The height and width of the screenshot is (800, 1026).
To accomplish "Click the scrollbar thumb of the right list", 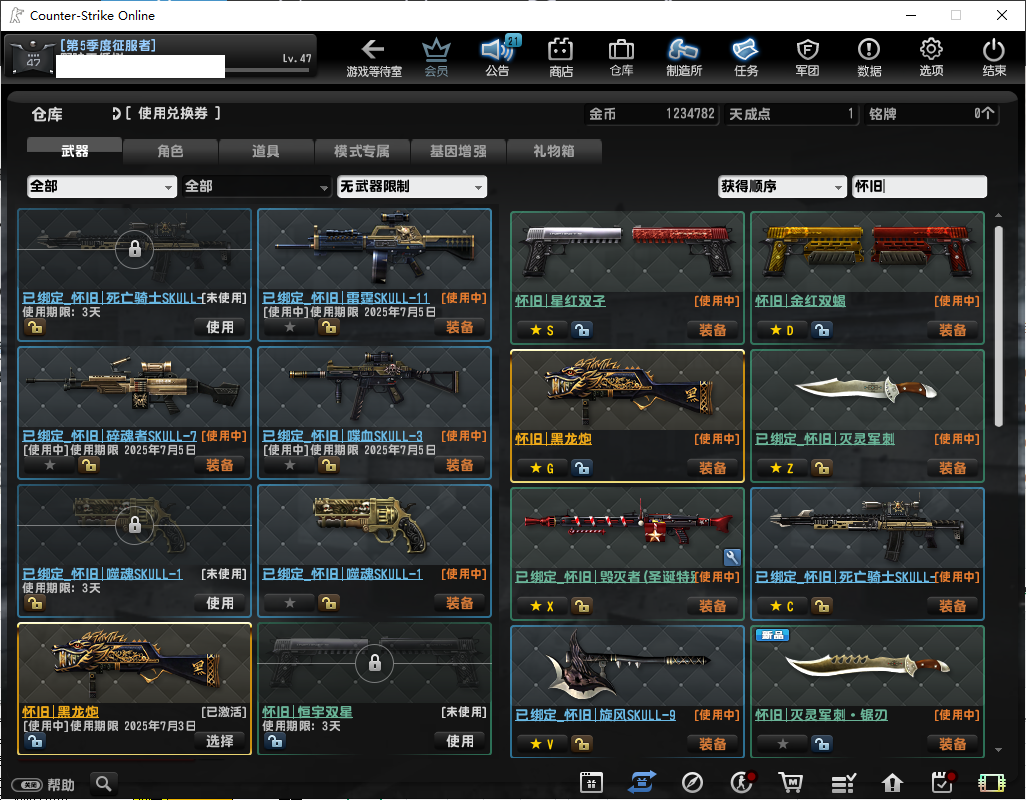I will click(999, 326).
